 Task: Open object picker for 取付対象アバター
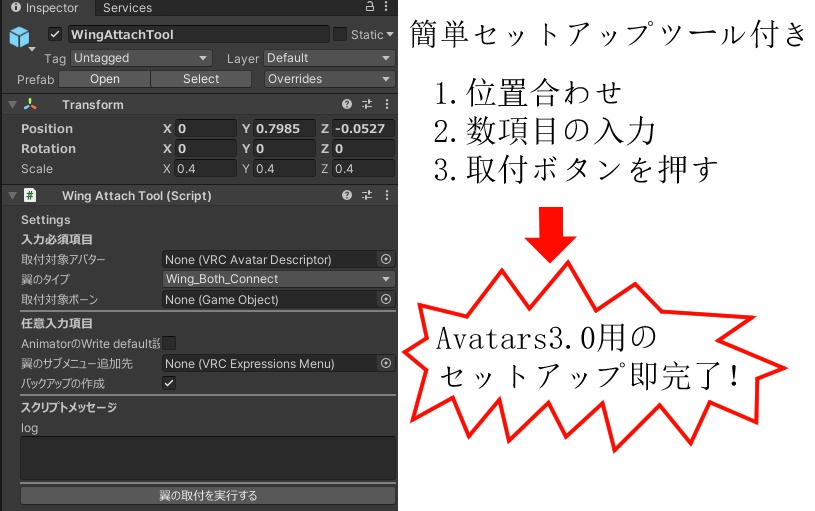point(386,259)
